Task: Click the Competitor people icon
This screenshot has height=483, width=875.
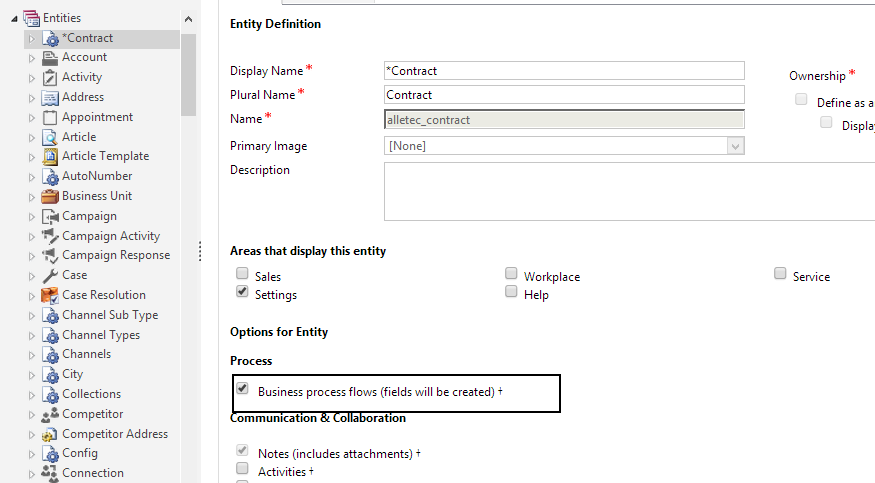Action: tap(51, 415)
